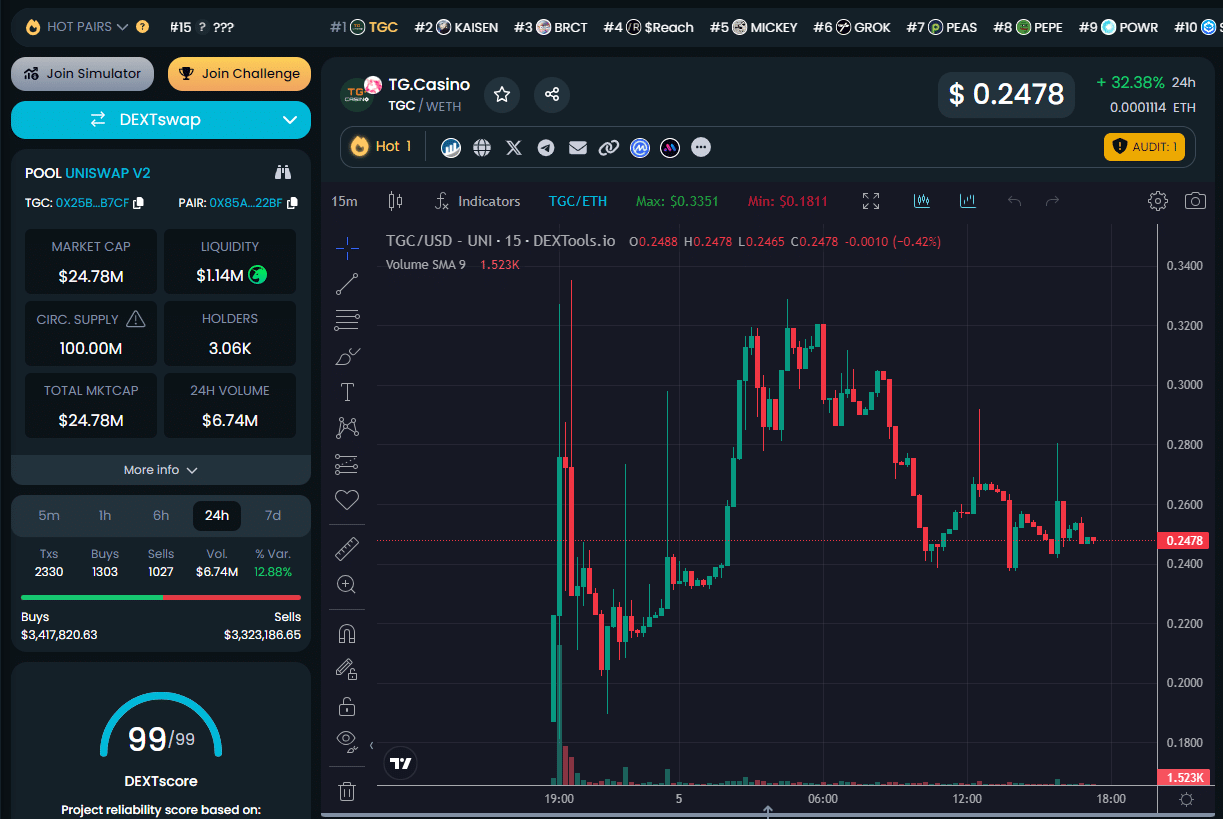Collapse the drawing toolbar side arrow

[x=371, y=745]
